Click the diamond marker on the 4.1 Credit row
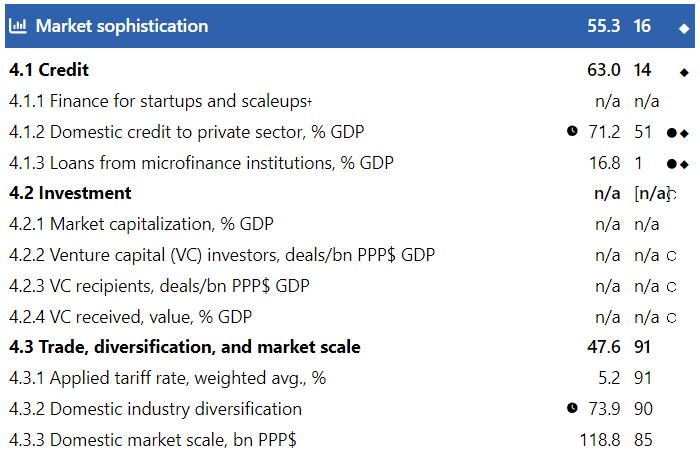The image size is (700, 465). click(684, 72)
